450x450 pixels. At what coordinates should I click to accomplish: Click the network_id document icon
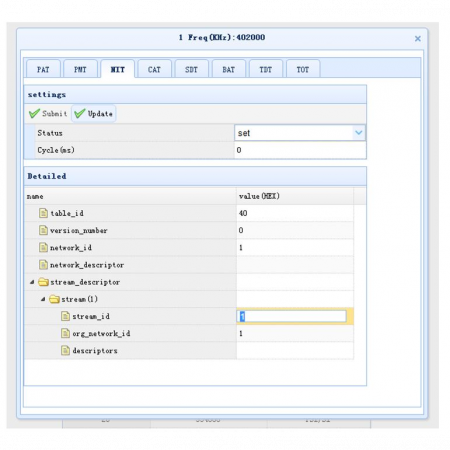(43, 247)
